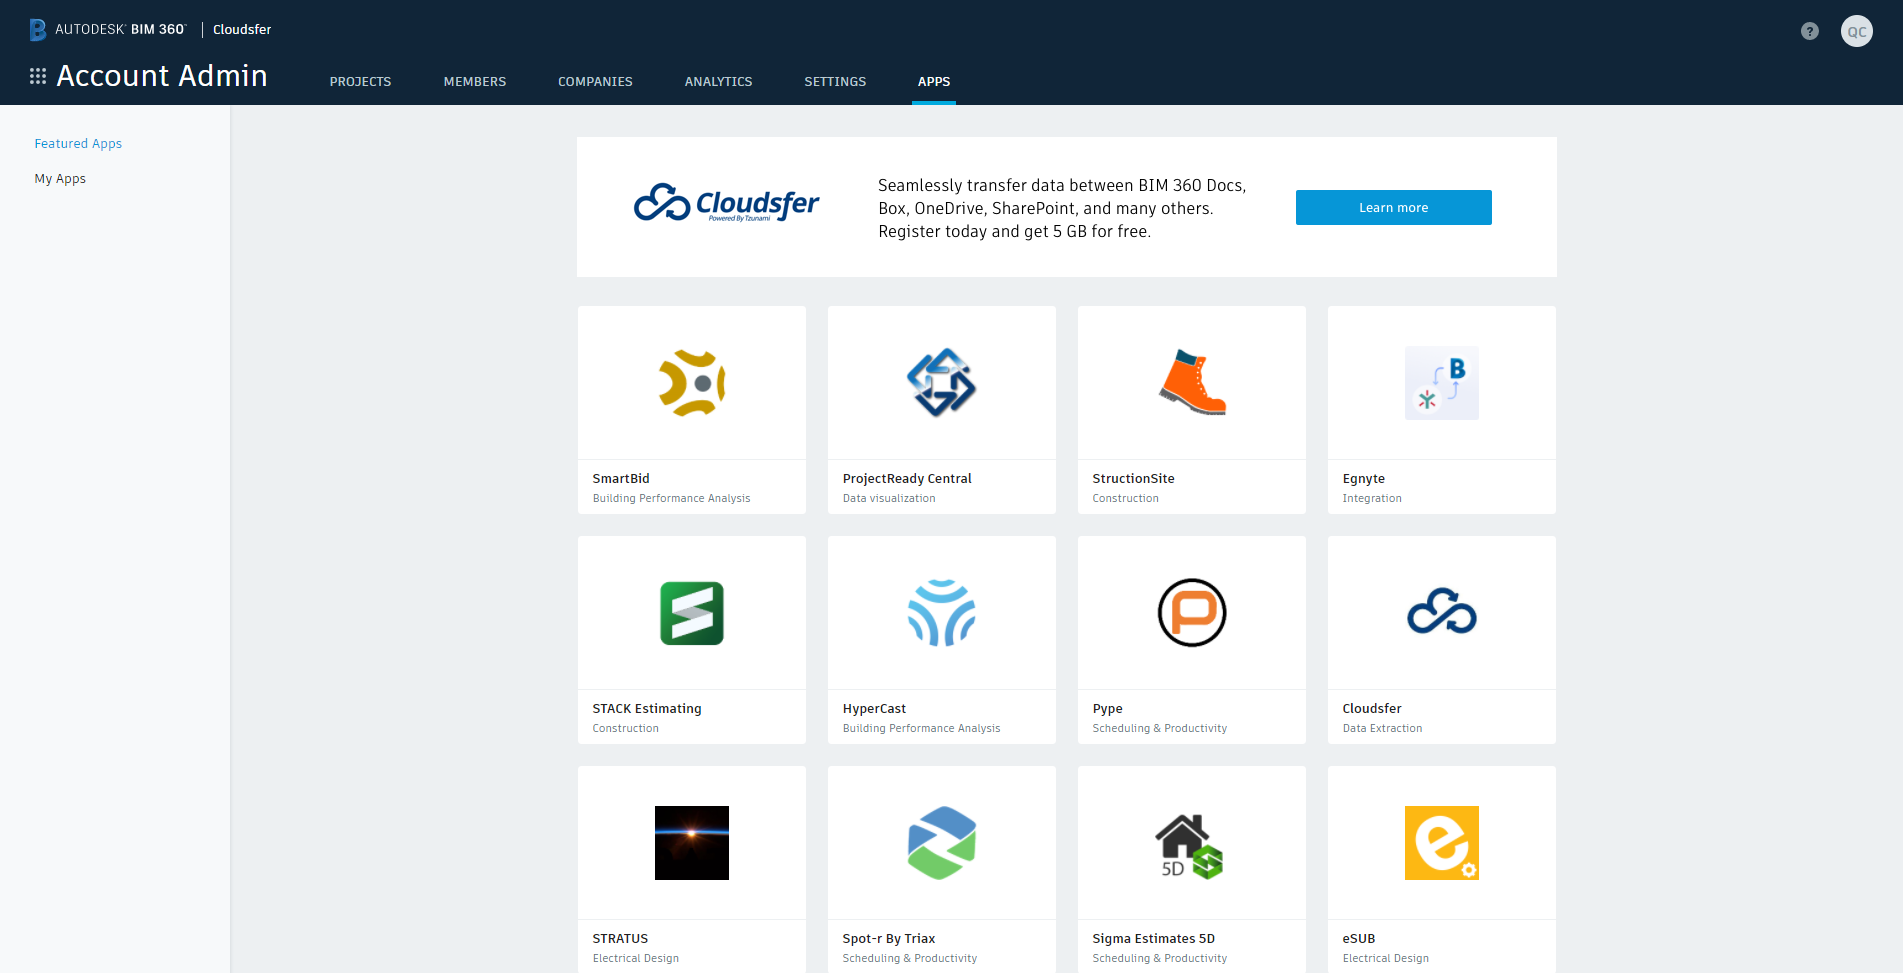Screen dimensions: 1903x973
Task: Click the Account Admin heading
Action: [x=162, y=76]
